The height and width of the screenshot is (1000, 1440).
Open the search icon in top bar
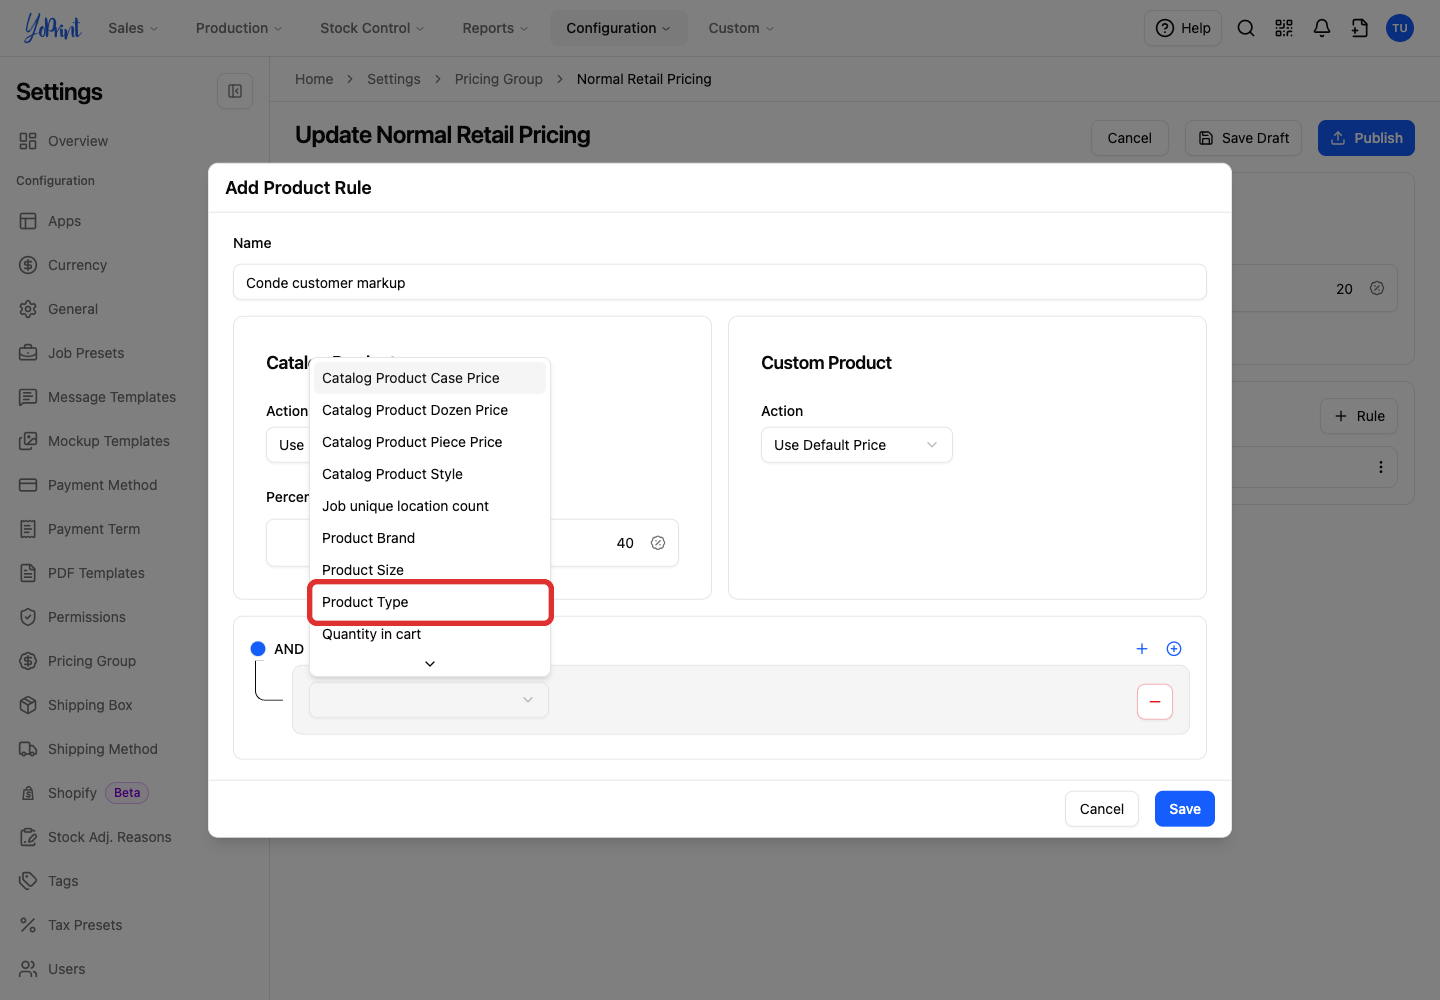pos(1246,28)
